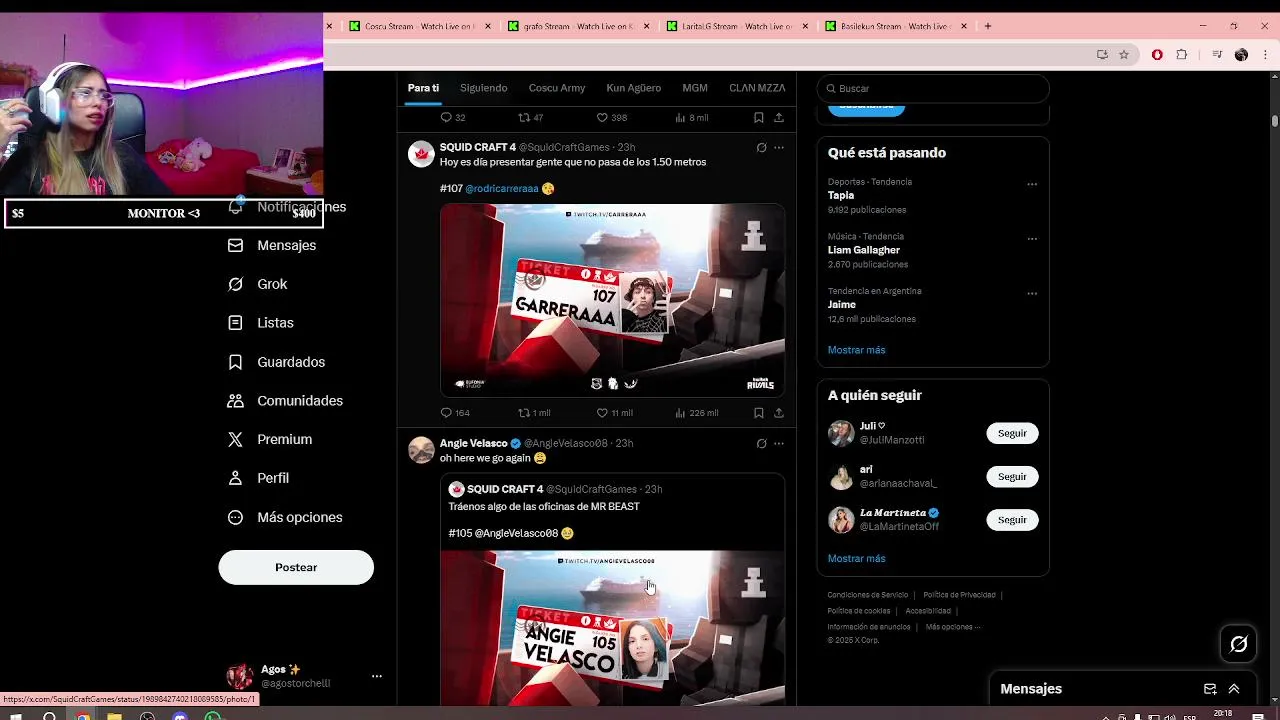Like the top post with 398 likes
This screenshot has height=720, width=1280.
point(611,118)
